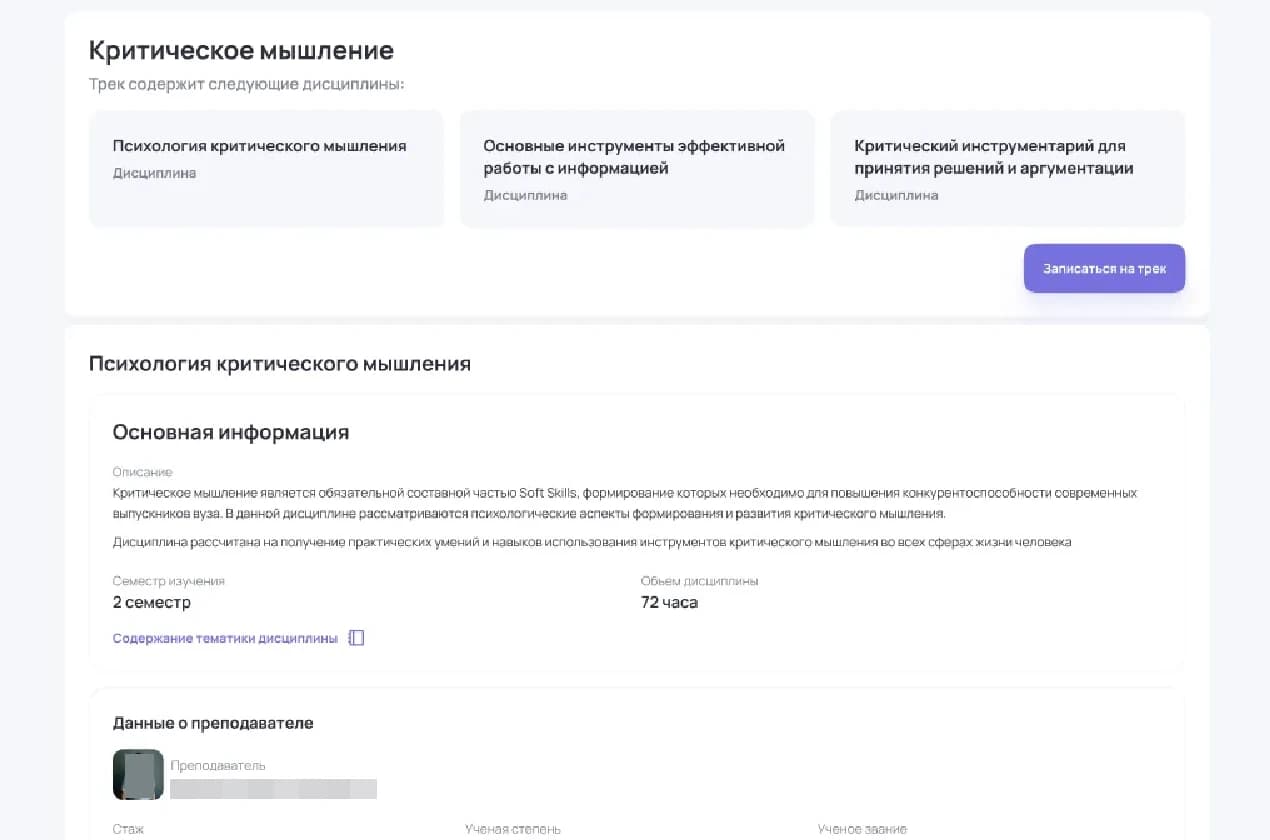Click the "2 семестр" value
The height and width of the screenshot is (840, 1270).
pos(151,602)
